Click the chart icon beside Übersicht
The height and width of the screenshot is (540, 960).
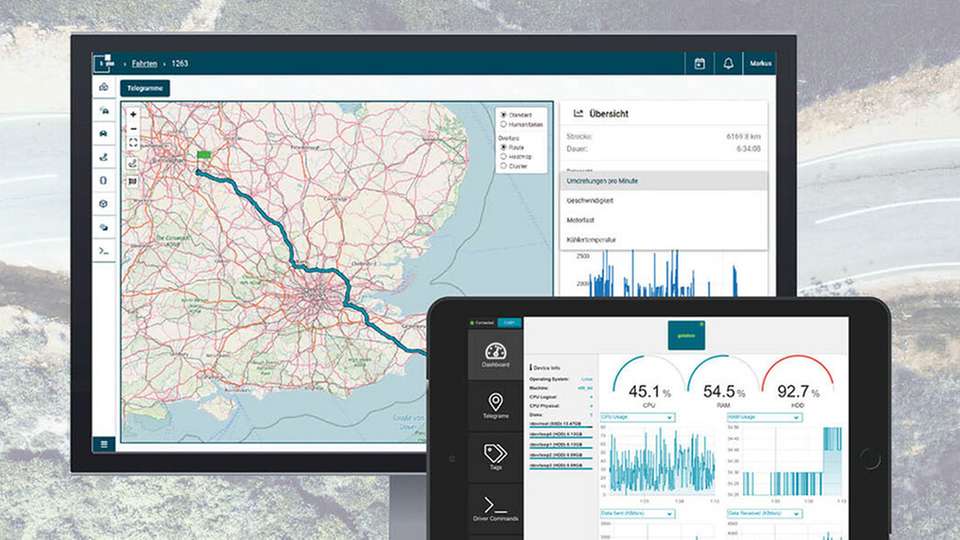(578, 114)
